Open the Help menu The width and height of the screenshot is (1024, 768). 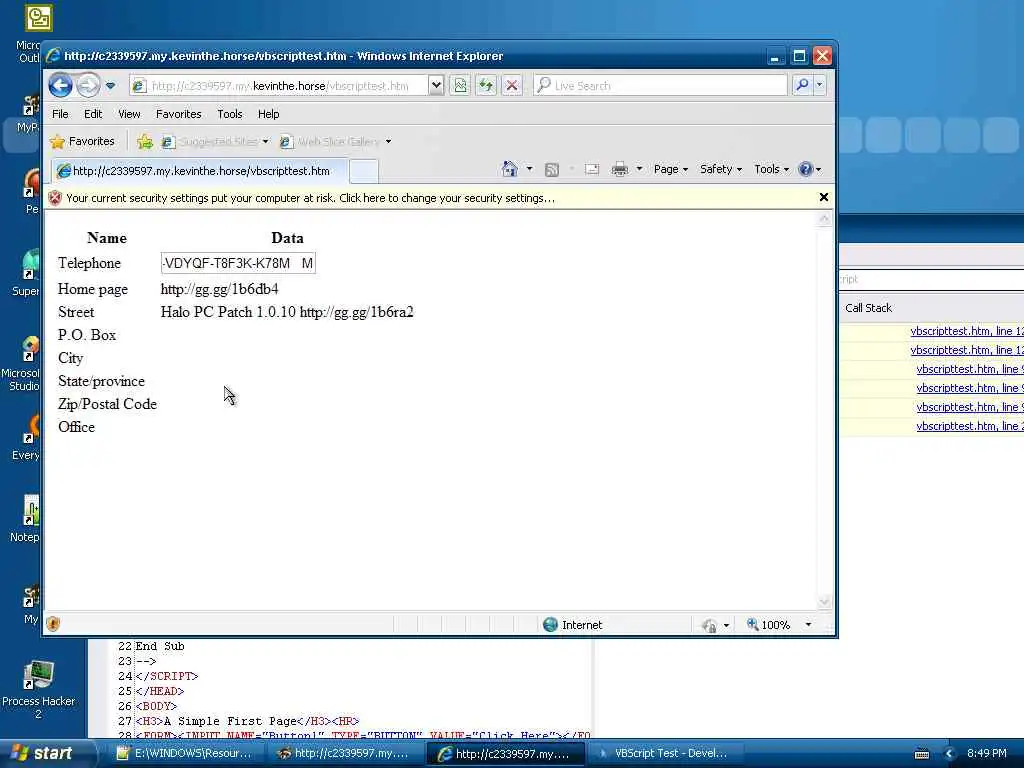pos(268,114)
